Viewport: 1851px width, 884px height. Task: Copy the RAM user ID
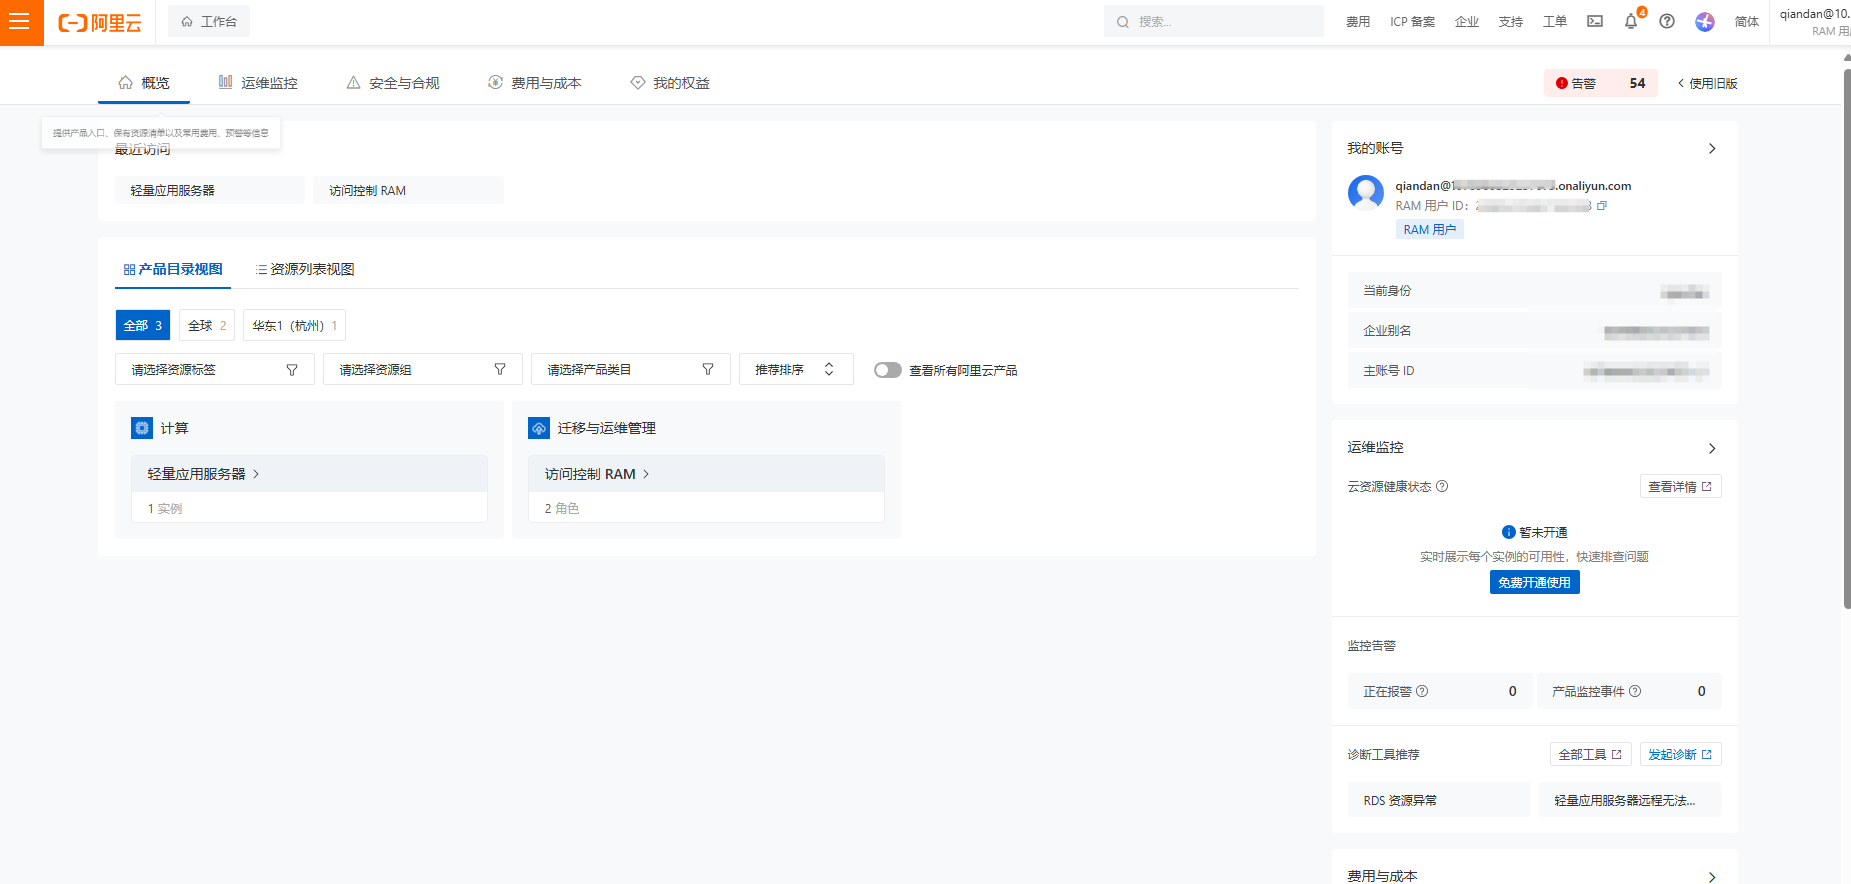point(1602,206)
